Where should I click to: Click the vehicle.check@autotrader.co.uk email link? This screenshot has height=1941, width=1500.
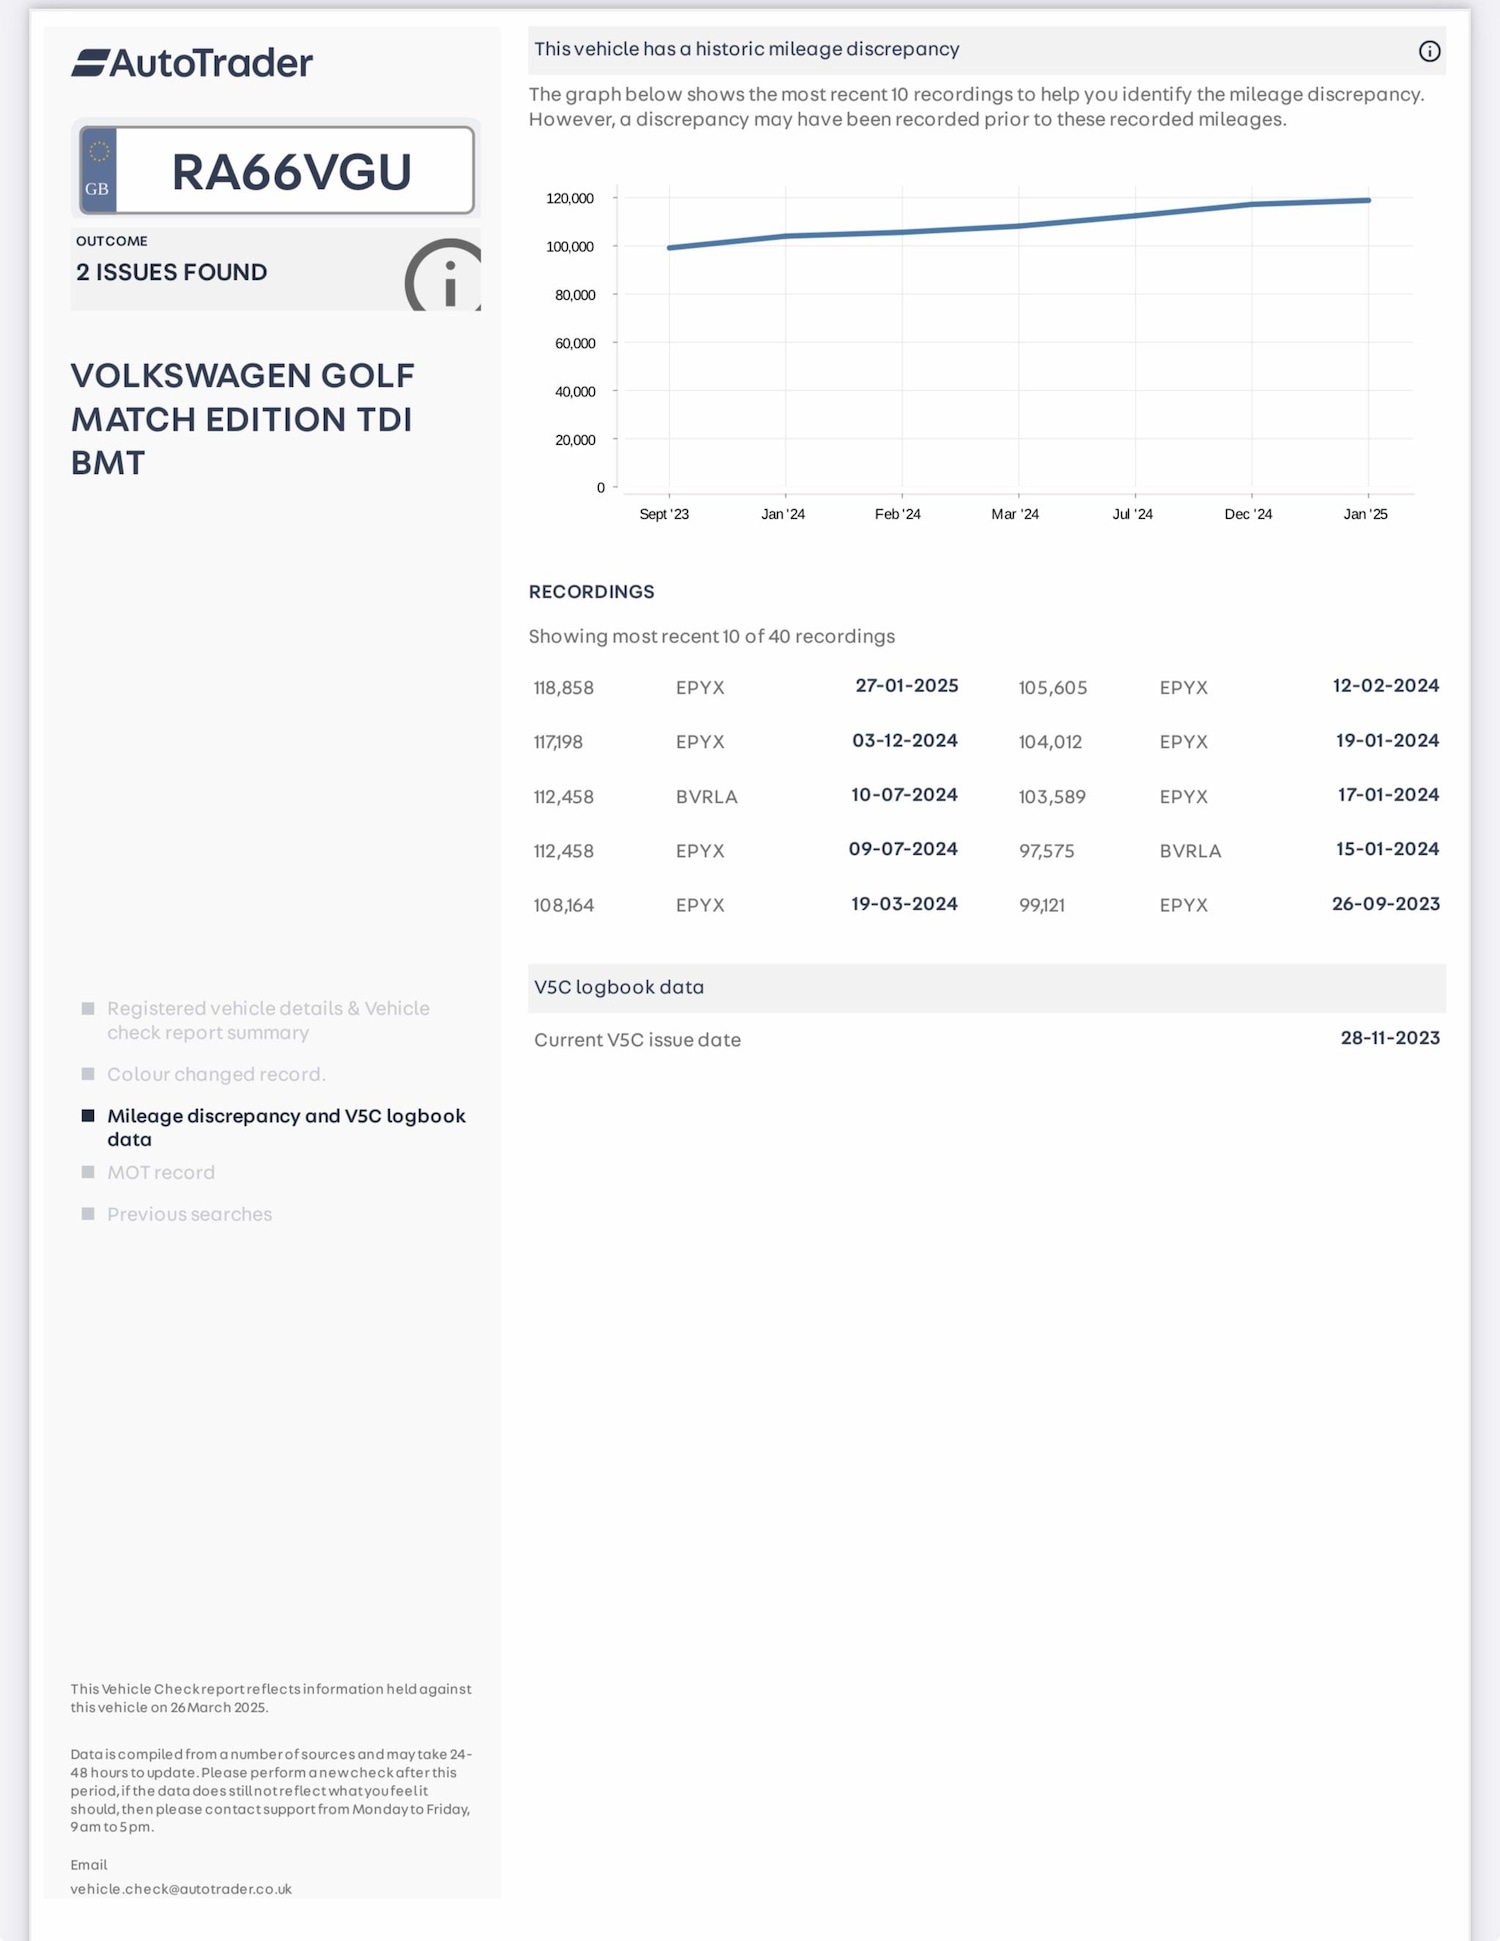pyautogui.click(x=181, y=1889)
